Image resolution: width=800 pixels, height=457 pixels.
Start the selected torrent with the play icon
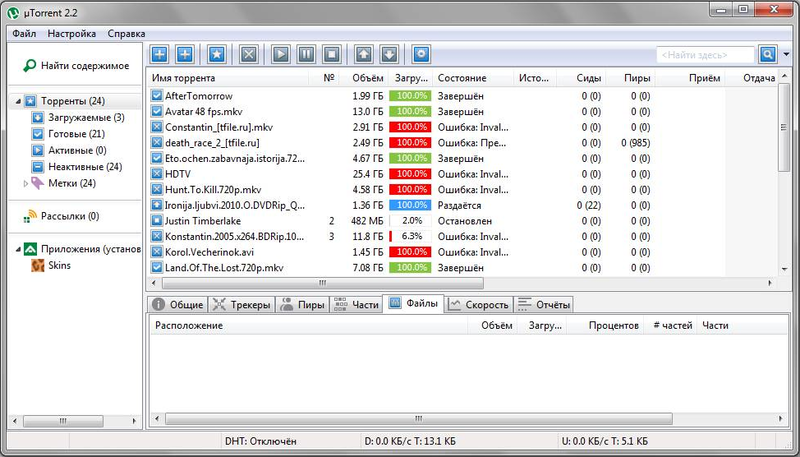click(x=281, y=54)
